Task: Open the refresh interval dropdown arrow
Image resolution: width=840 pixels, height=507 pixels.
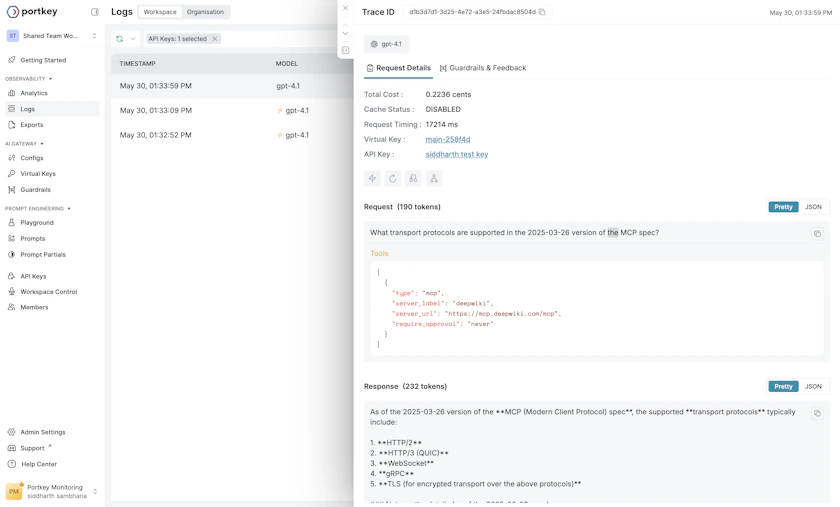Action: click(133, 39)
